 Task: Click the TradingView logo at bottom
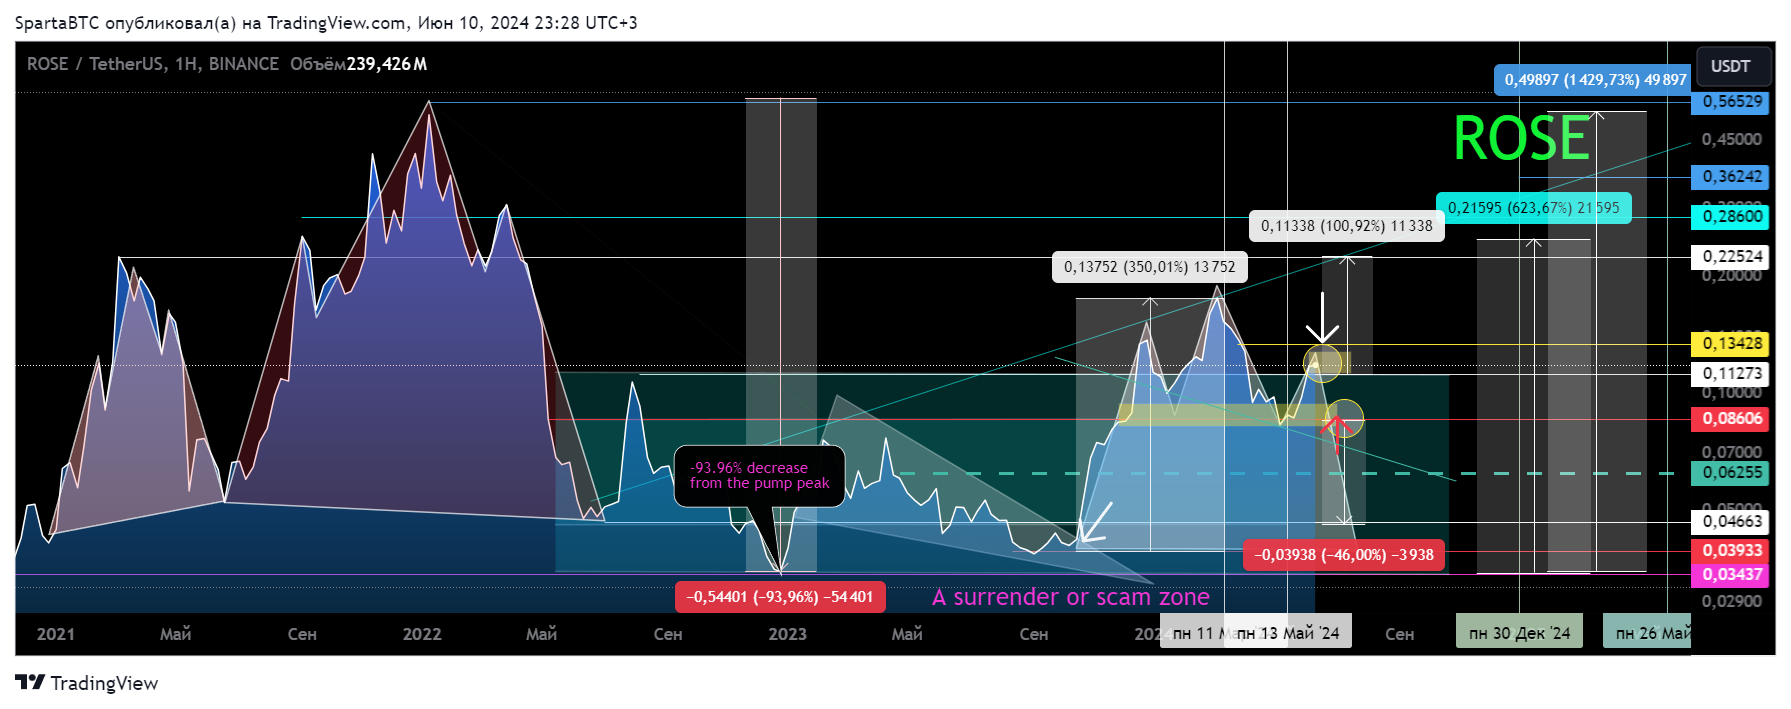pyautogui.click(x=87, y=683)
